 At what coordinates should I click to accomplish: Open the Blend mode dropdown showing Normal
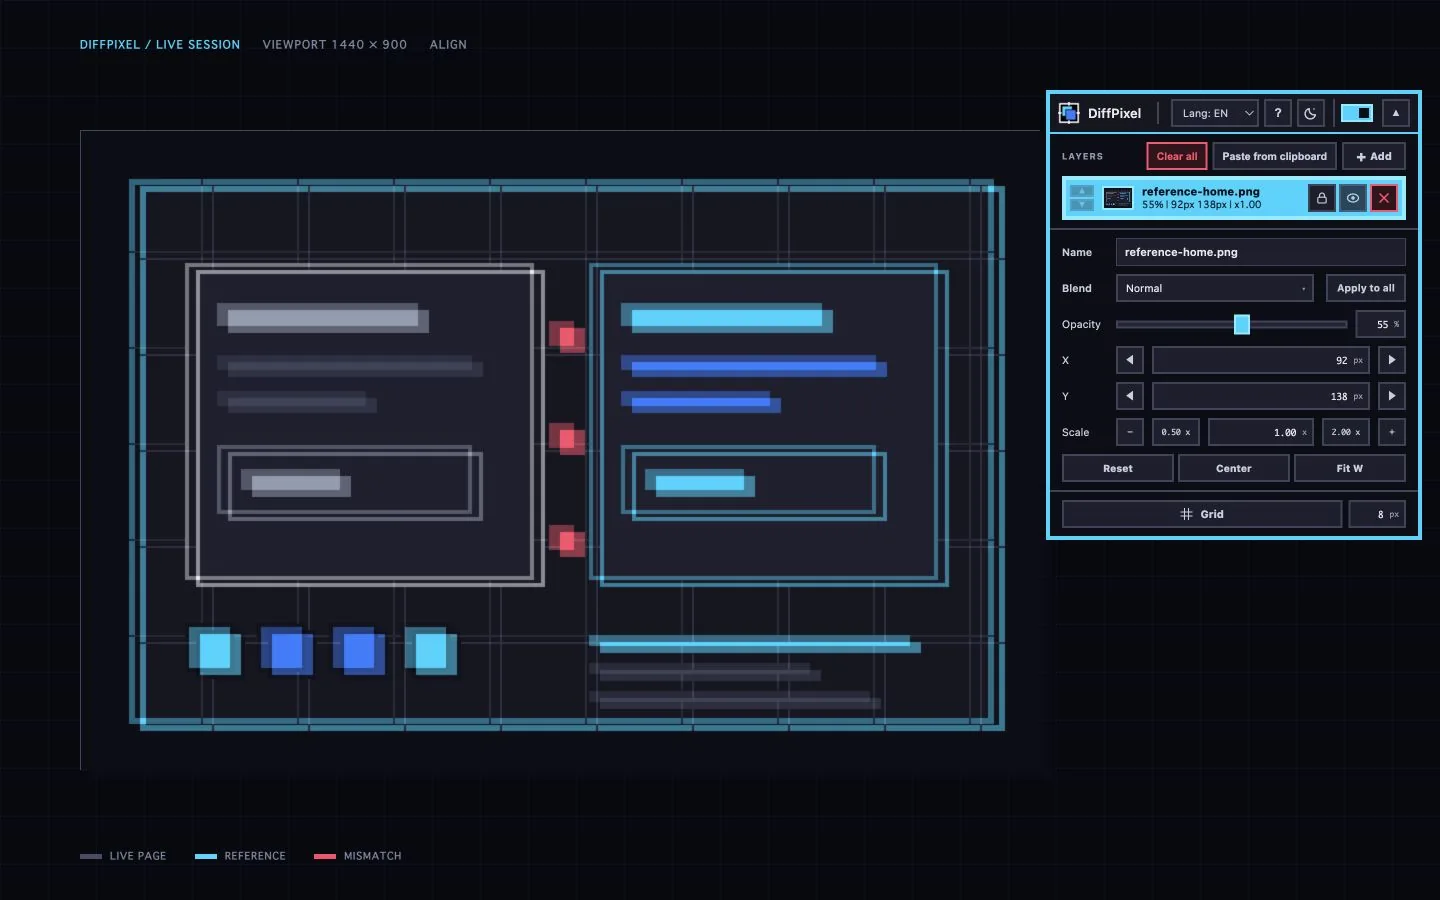click(x=1214, y=288)
